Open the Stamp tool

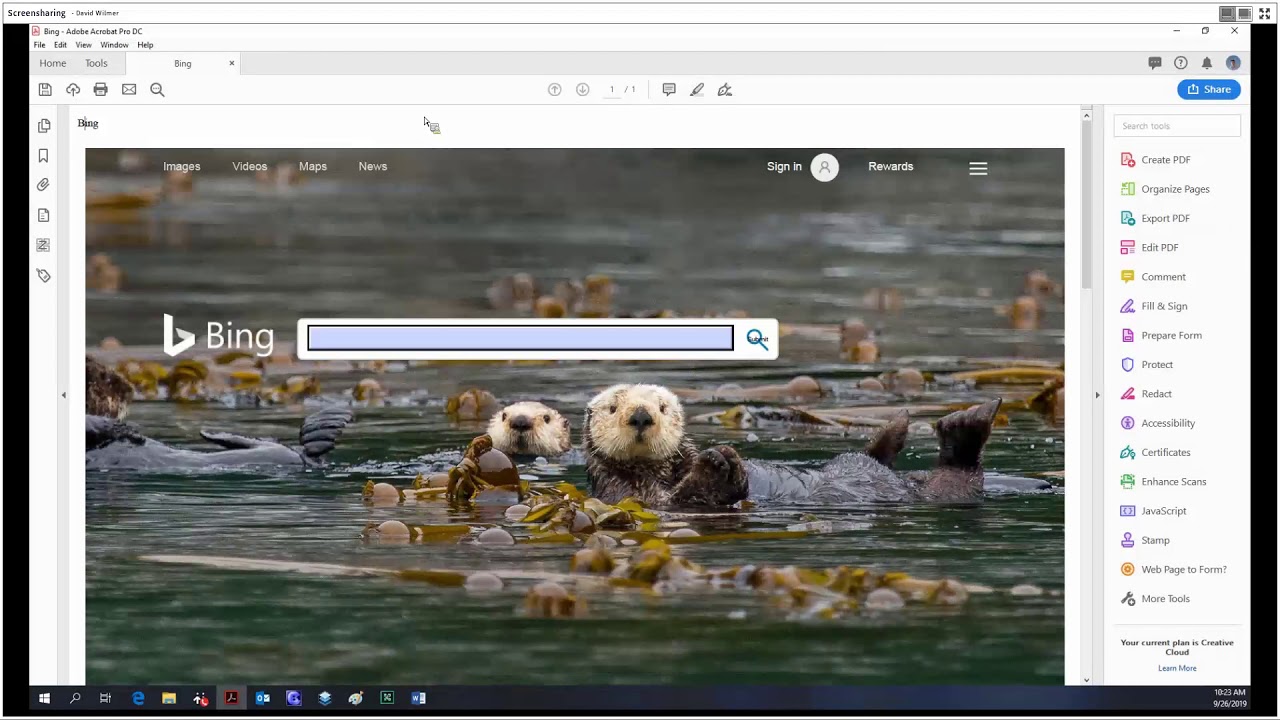coord(1145,540)
